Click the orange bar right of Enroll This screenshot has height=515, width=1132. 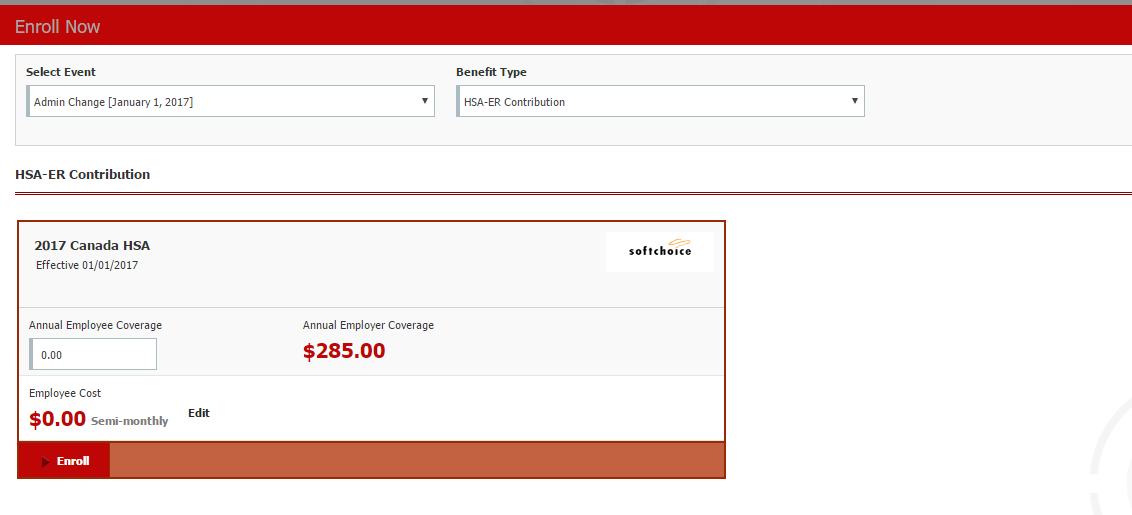pyautogui.click(x=416, y=461)
